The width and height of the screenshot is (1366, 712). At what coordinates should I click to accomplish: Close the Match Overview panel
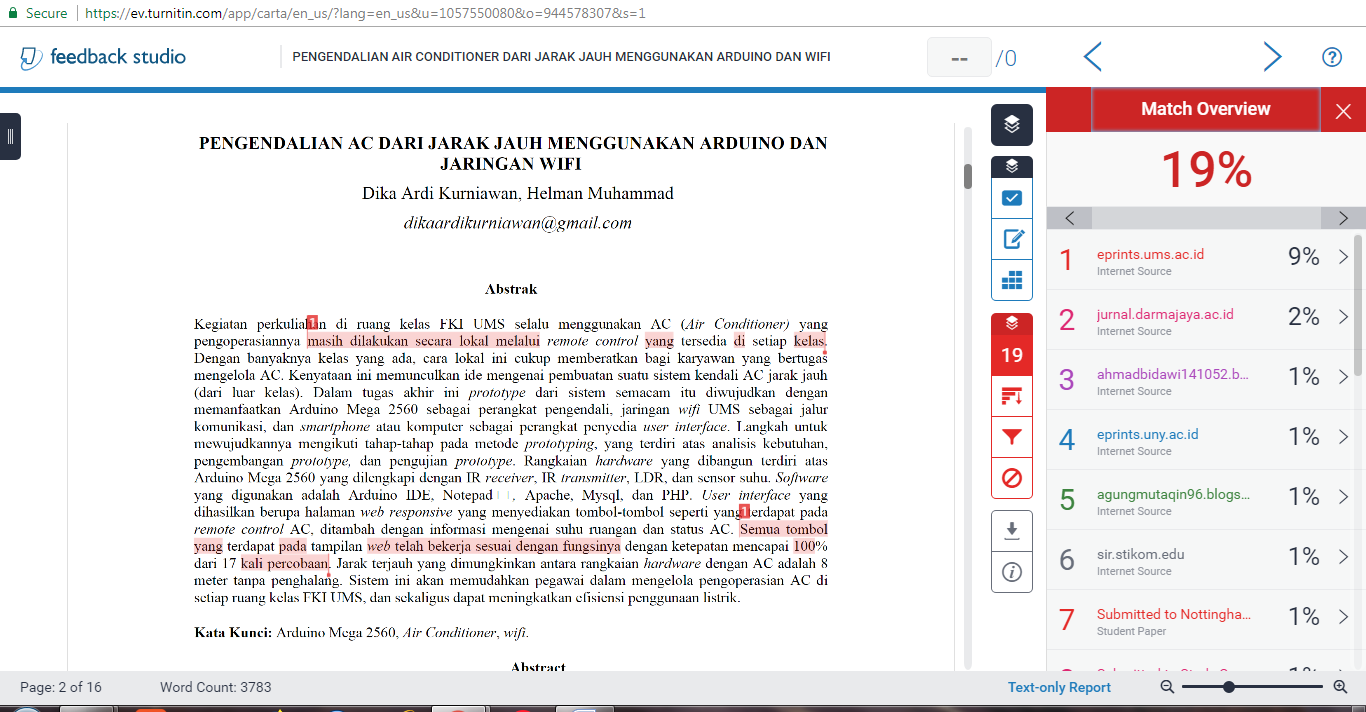coord(1343,111)
